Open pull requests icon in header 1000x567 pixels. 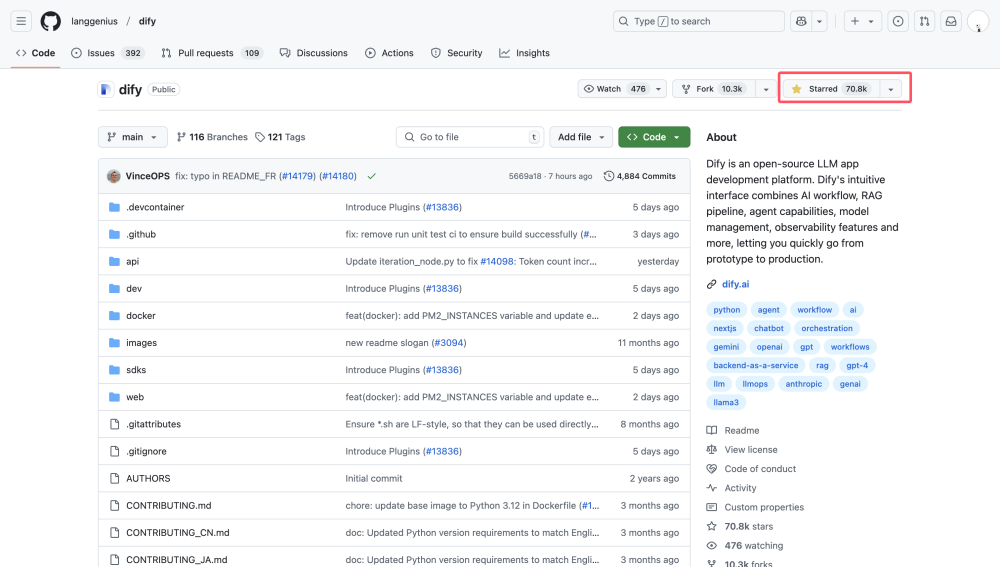pos(924,21)
